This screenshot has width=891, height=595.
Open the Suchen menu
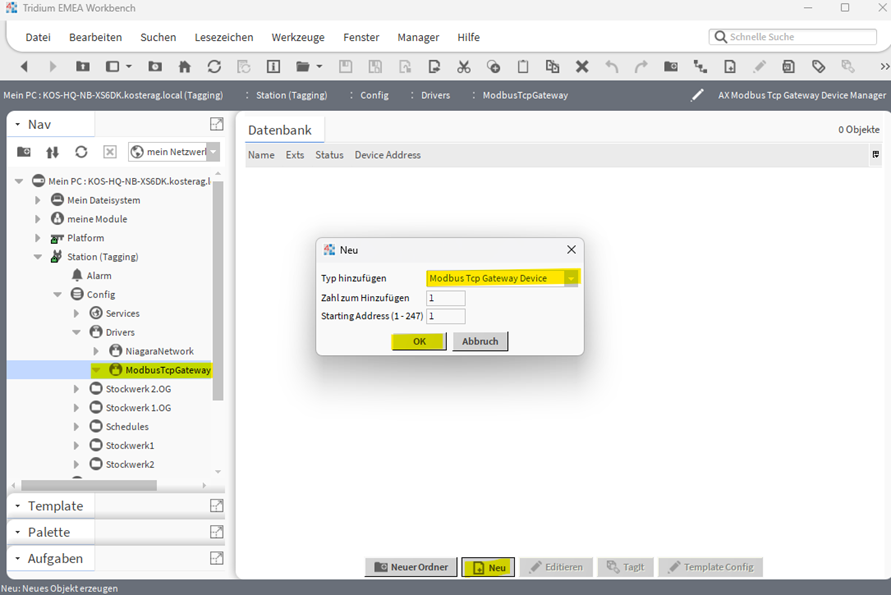[158, 37]
